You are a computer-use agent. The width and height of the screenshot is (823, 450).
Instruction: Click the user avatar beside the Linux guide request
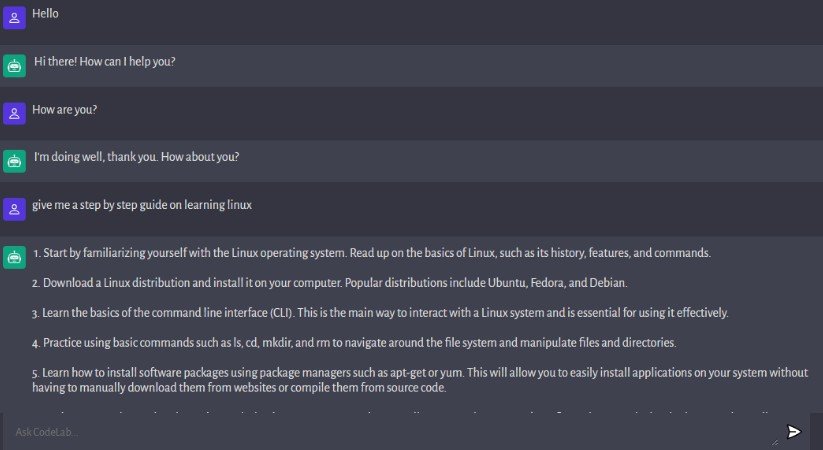(14, 209)
